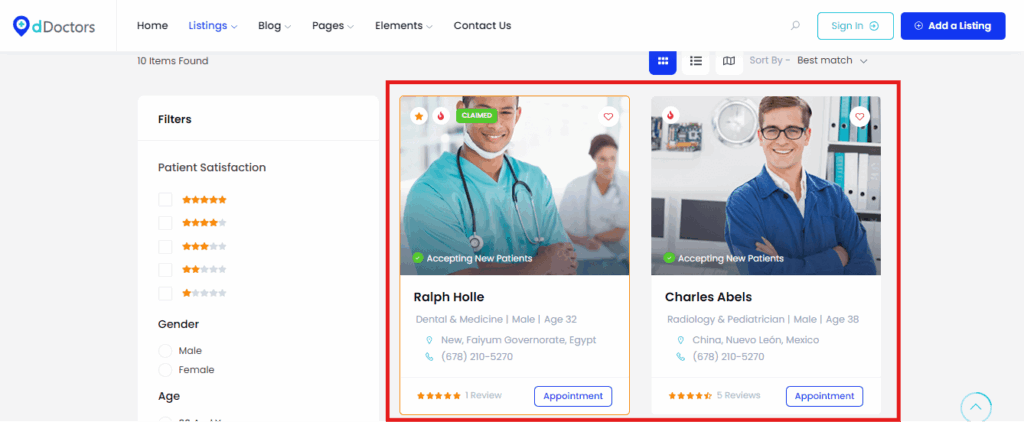Check the five-star satisfaction filter
Viewport: 1024px width, 422px height.
[165, 199]
